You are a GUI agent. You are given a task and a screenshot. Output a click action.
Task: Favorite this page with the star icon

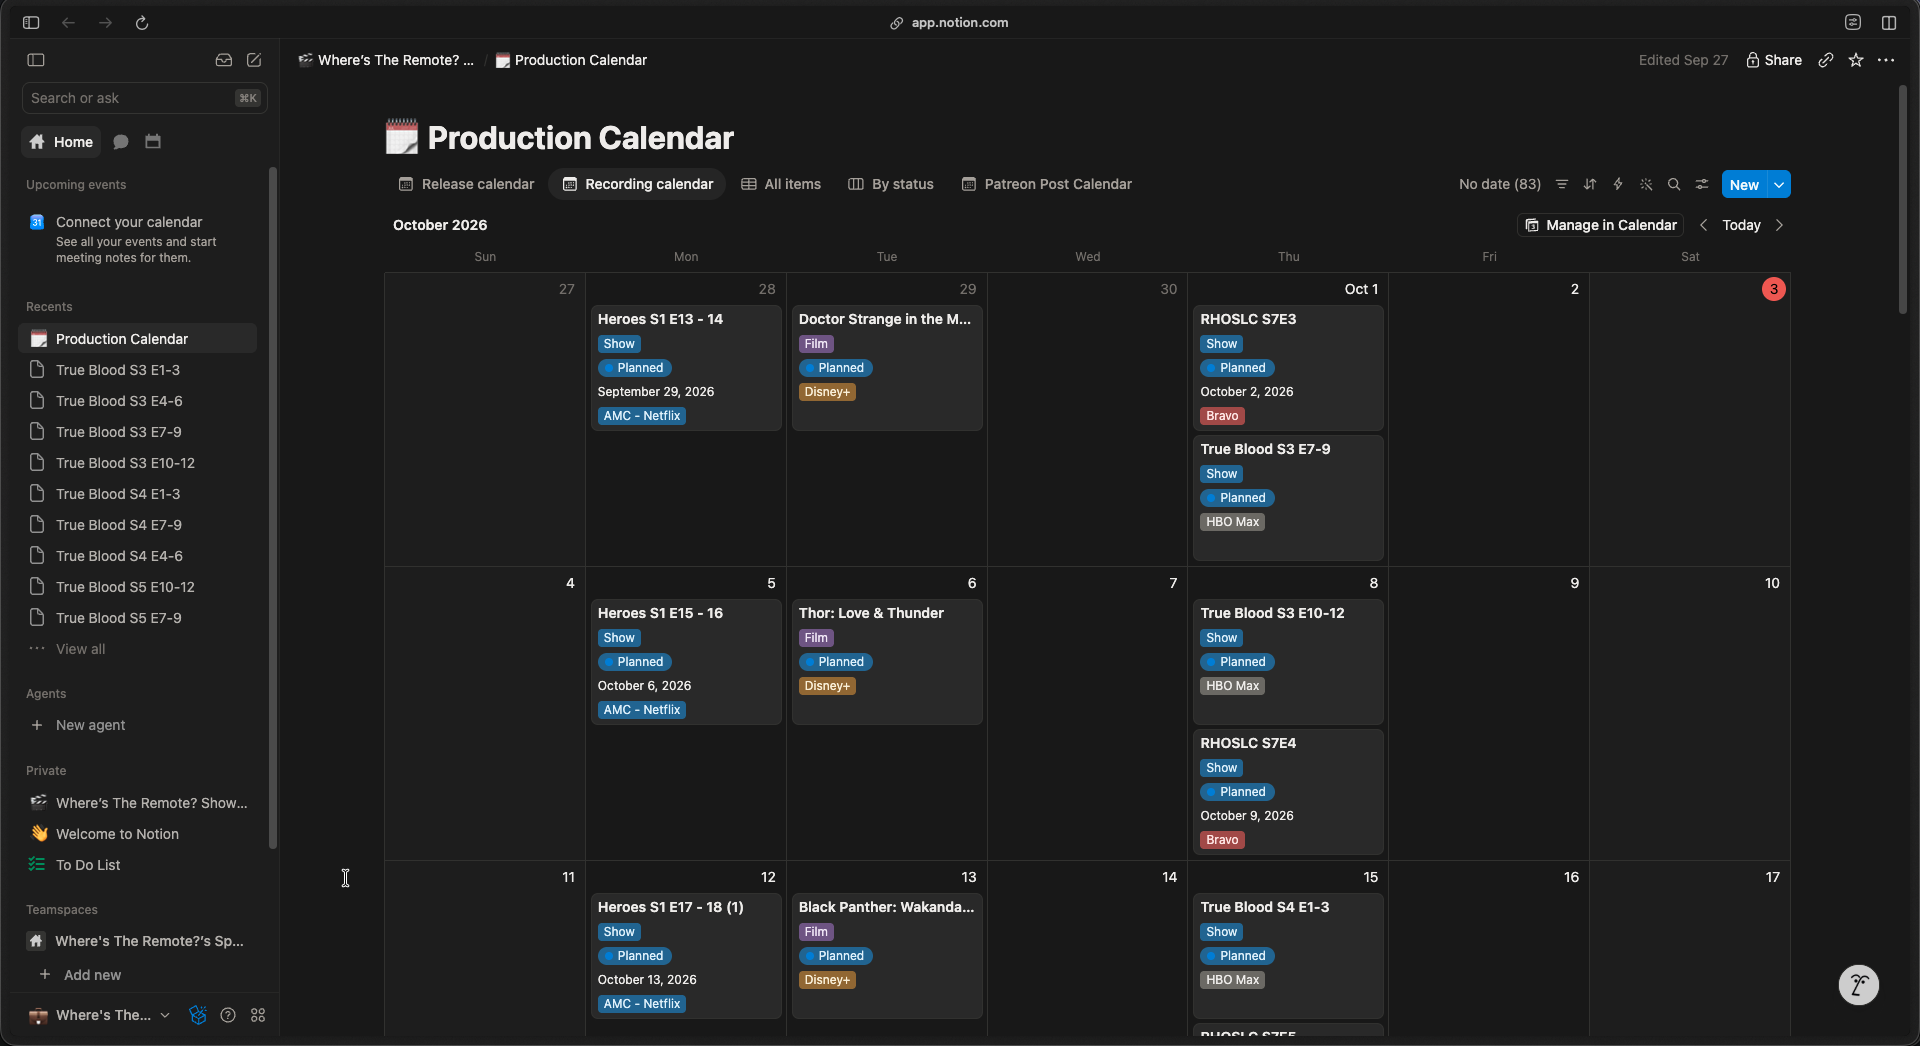(1856, 60)
